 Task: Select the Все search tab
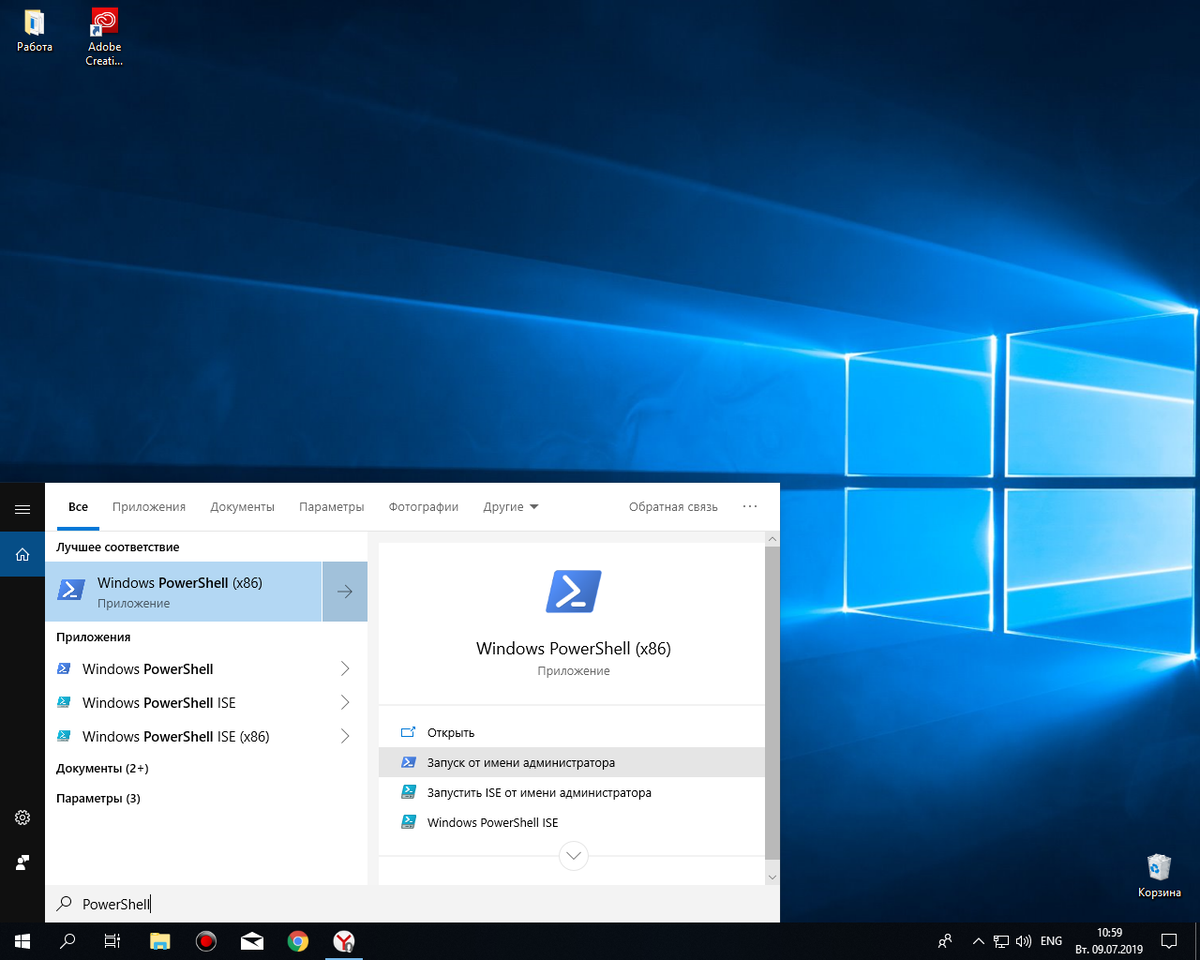[x=78, y=507]
